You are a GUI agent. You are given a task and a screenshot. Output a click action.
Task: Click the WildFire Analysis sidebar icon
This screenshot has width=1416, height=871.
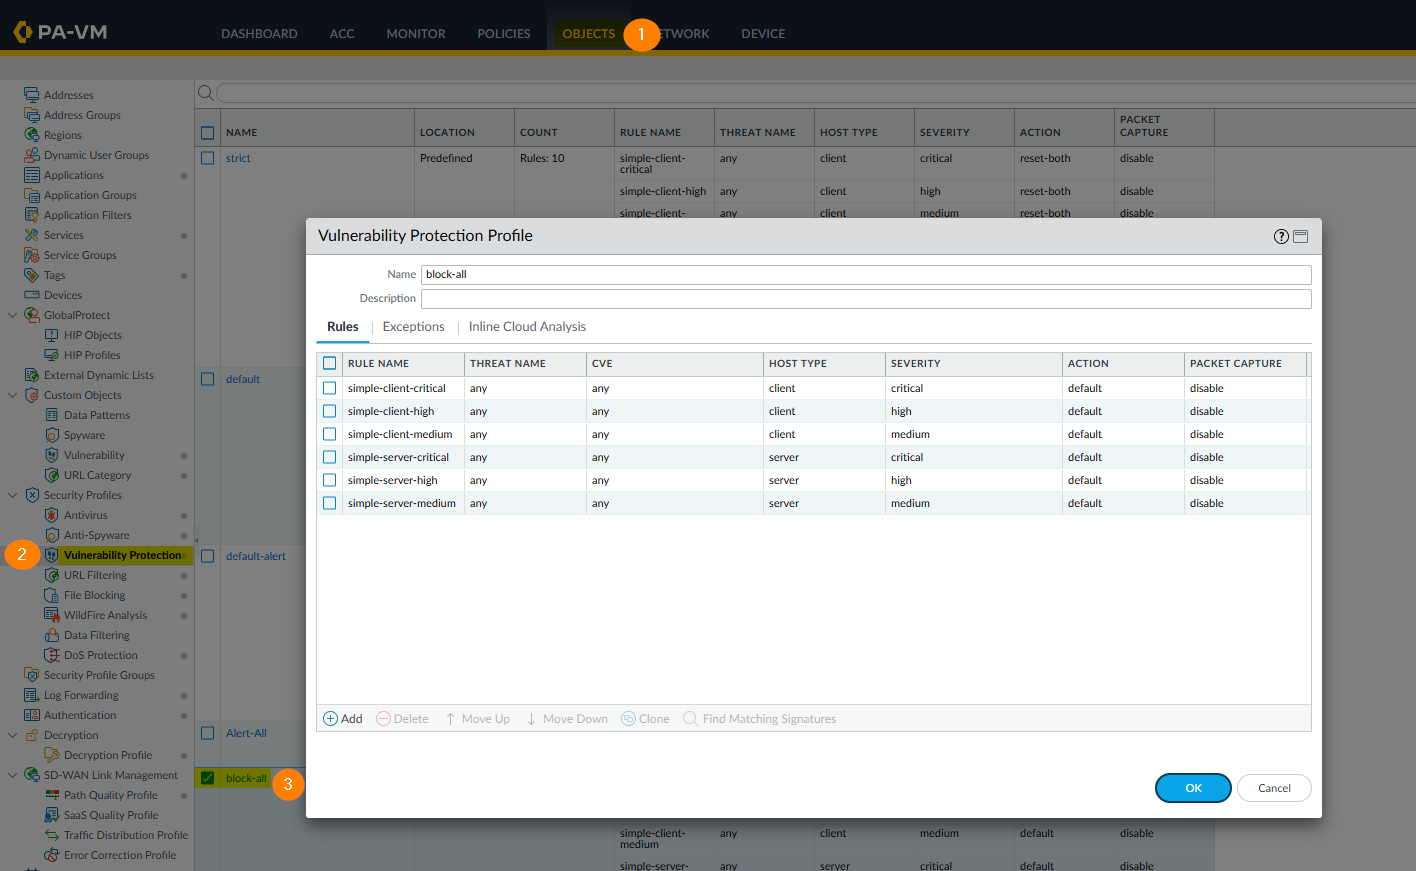pos(52,615)
